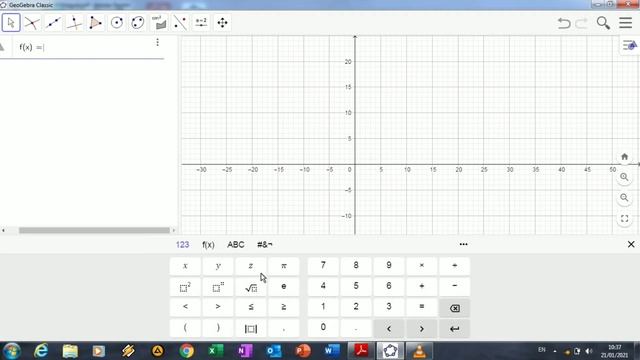Open the main hamburger menu
The image size is (640, 360).
click(625, 22)
